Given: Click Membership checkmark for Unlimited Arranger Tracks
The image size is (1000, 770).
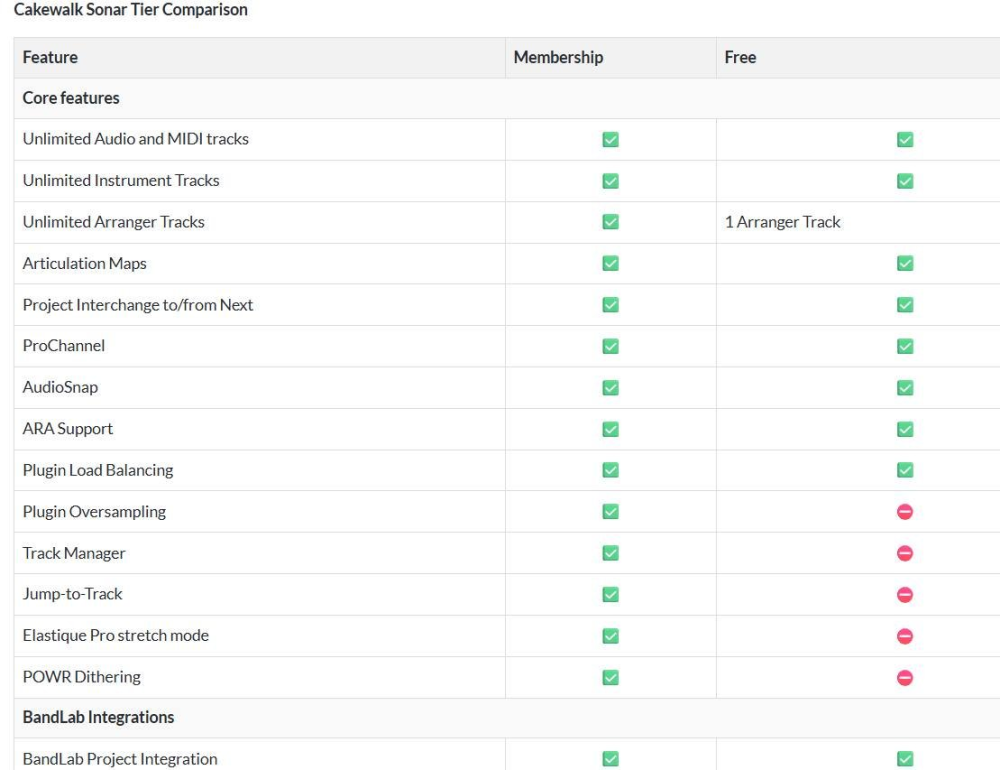Looking at the screenshot, I should tap(610, 222).
